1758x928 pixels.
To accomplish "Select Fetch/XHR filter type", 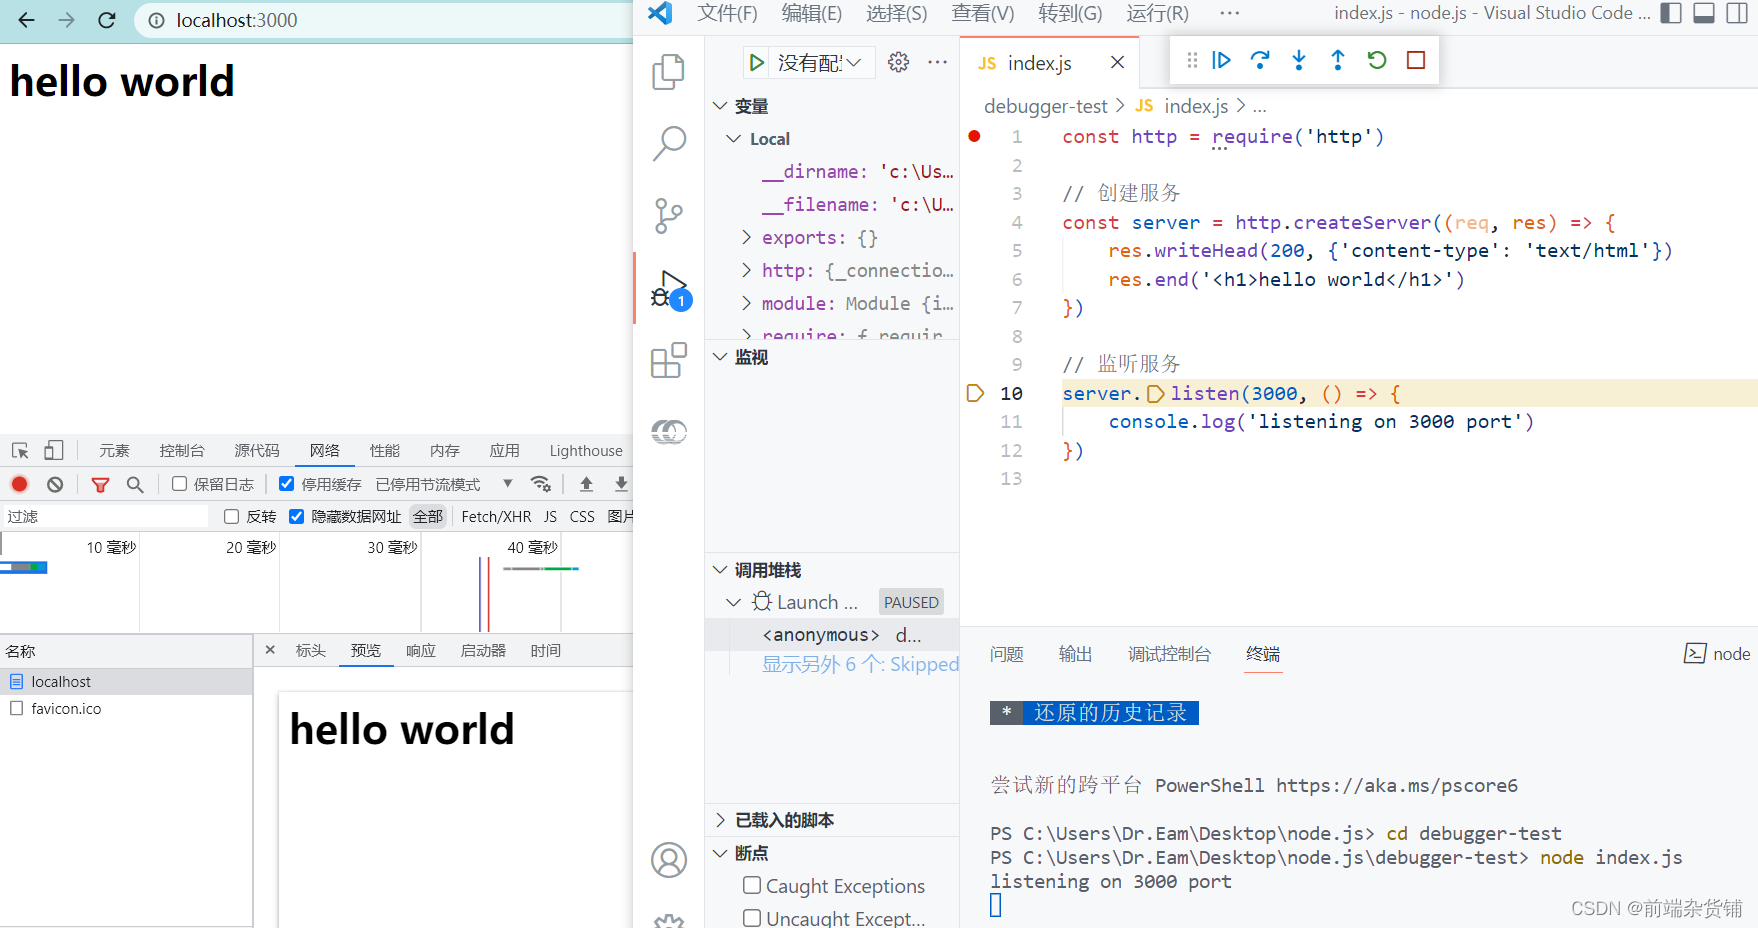I will point(496,516).
